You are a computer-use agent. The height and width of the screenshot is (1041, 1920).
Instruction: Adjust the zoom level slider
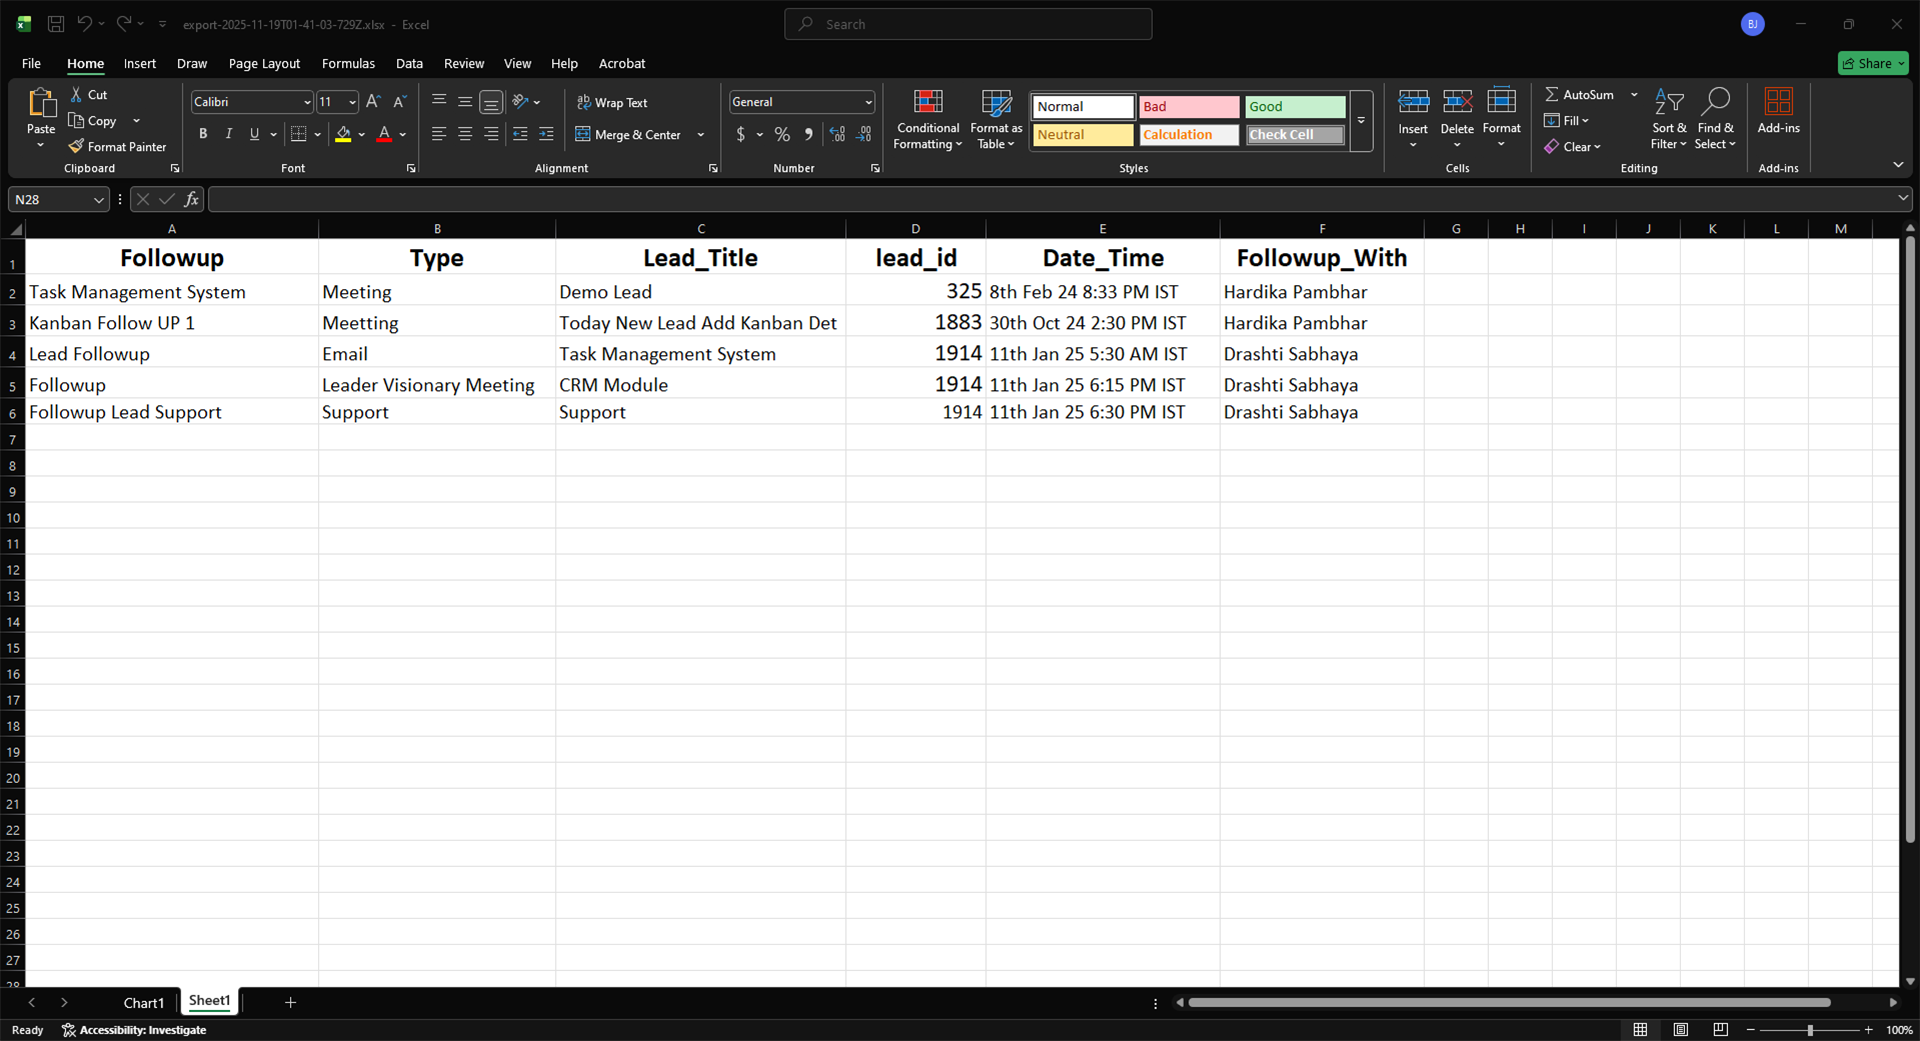[1809, 1030]
